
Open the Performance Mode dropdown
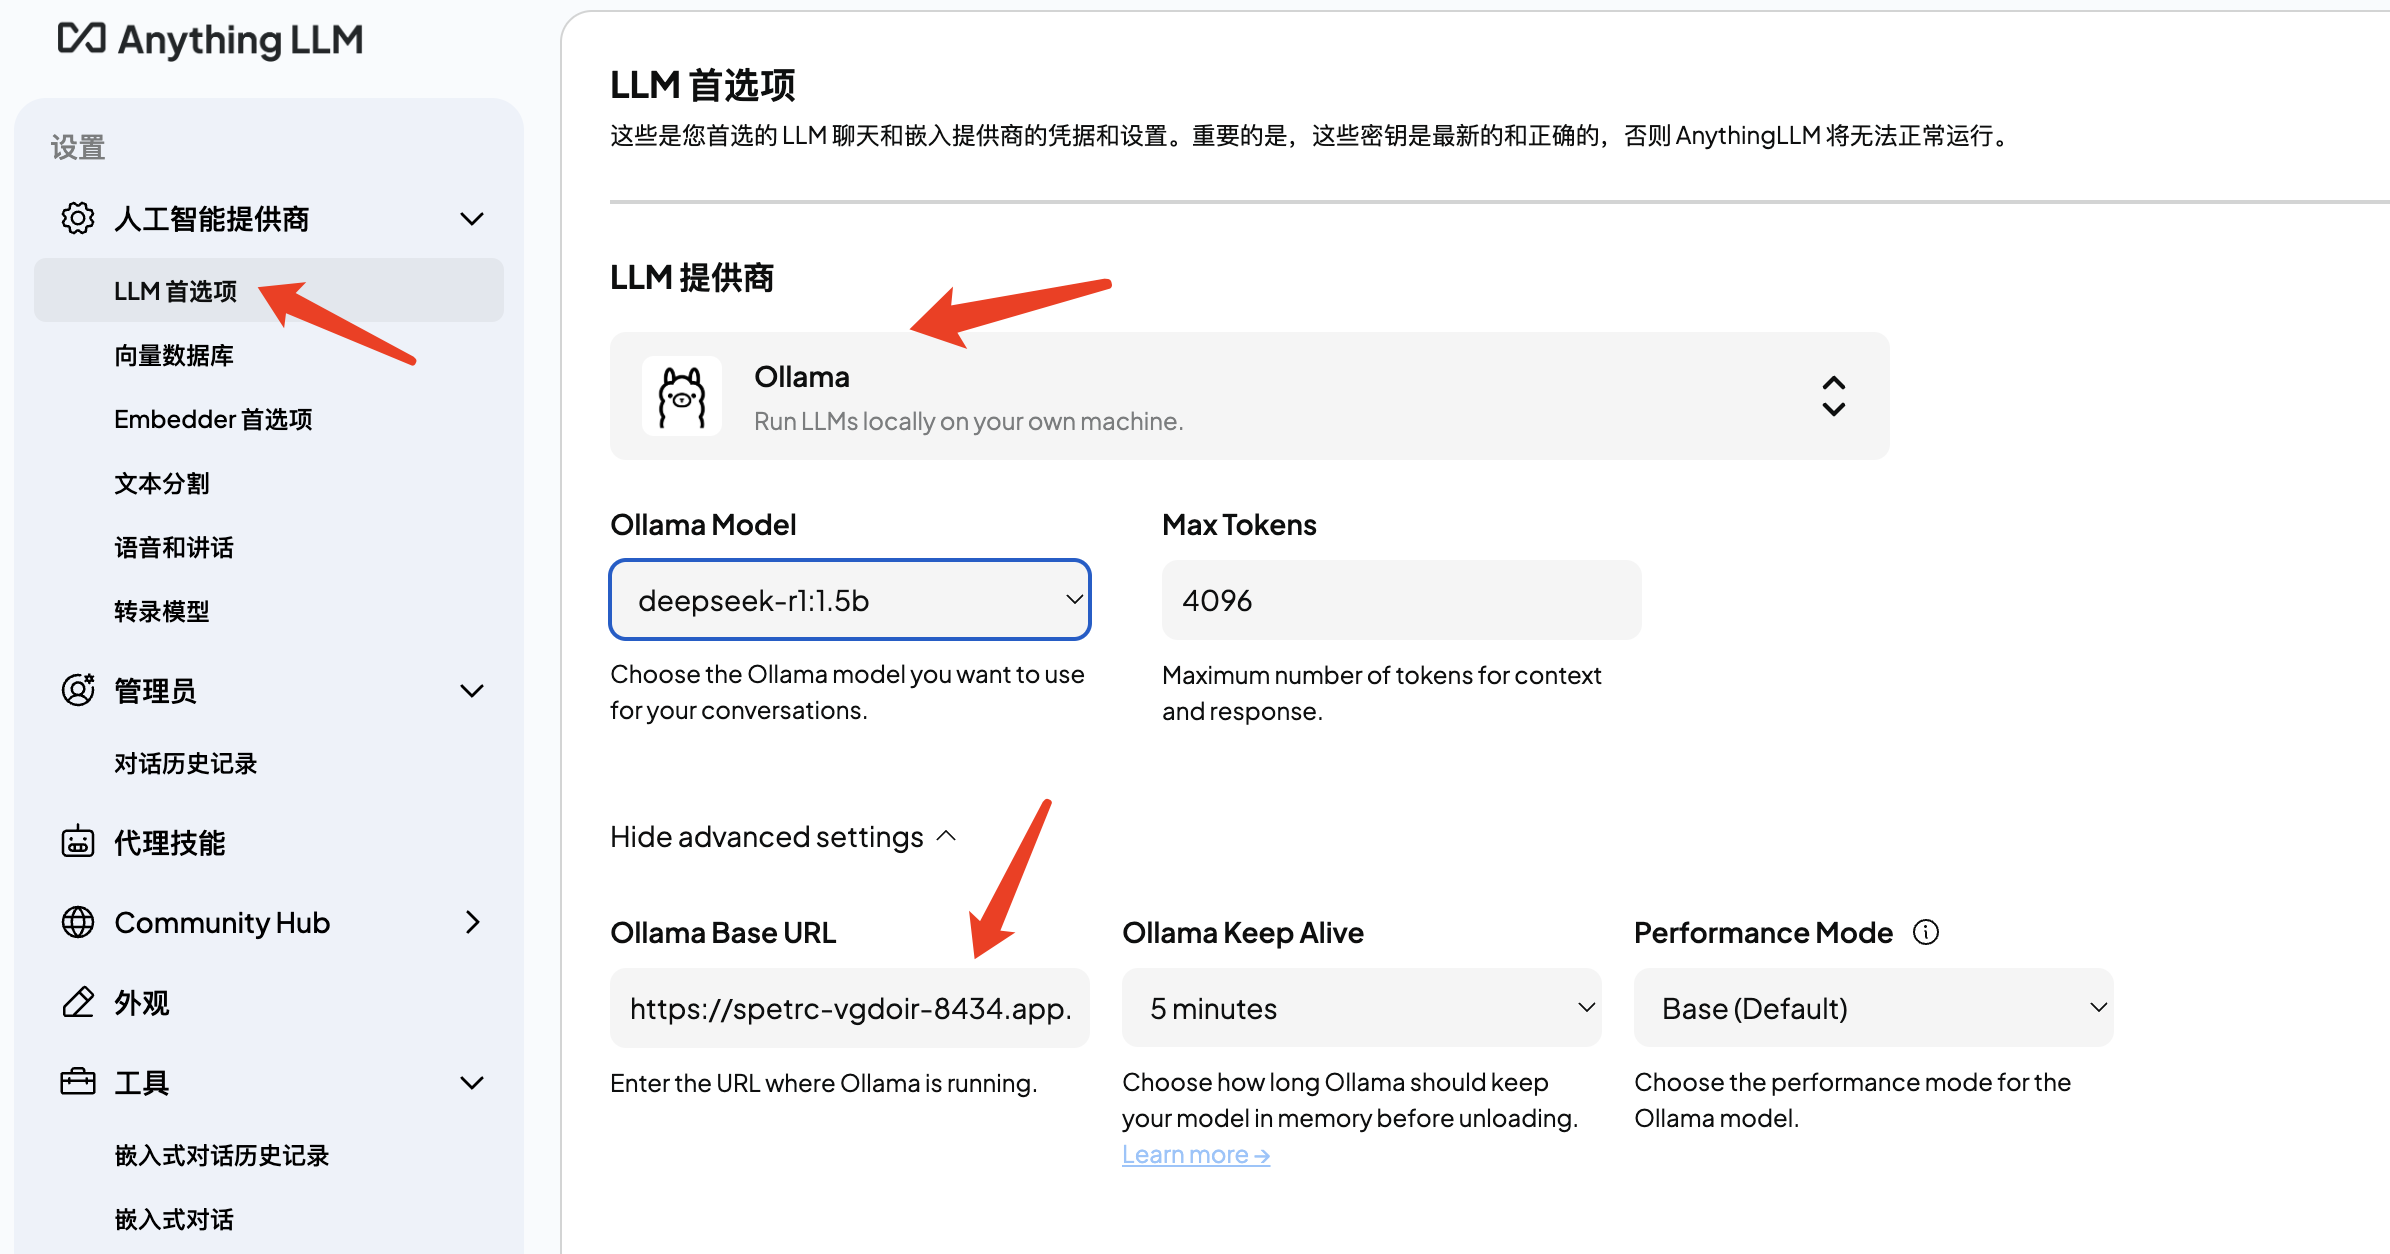pyautogui.click(x=1874, y=1008)
